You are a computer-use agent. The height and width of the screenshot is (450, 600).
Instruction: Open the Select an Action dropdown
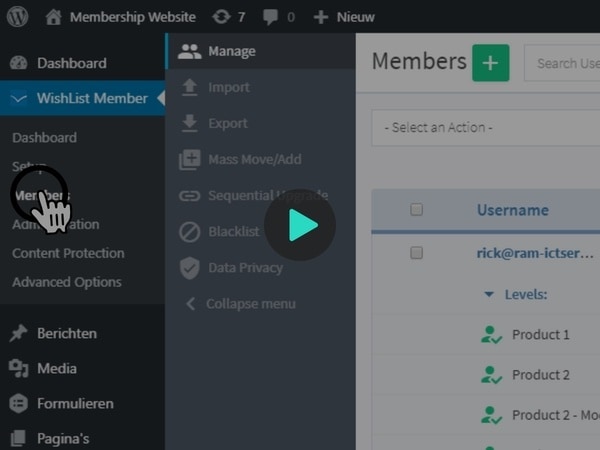click(486, 128)
